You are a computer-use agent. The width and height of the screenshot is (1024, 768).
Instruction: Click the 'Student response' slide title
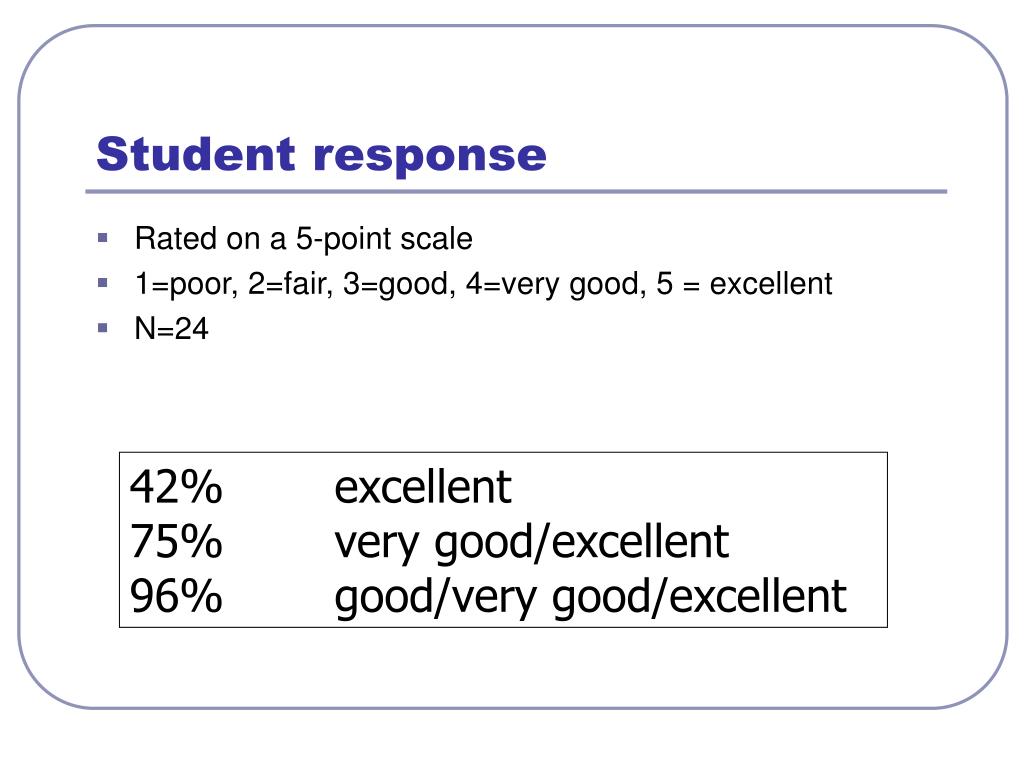click(321, 155)
